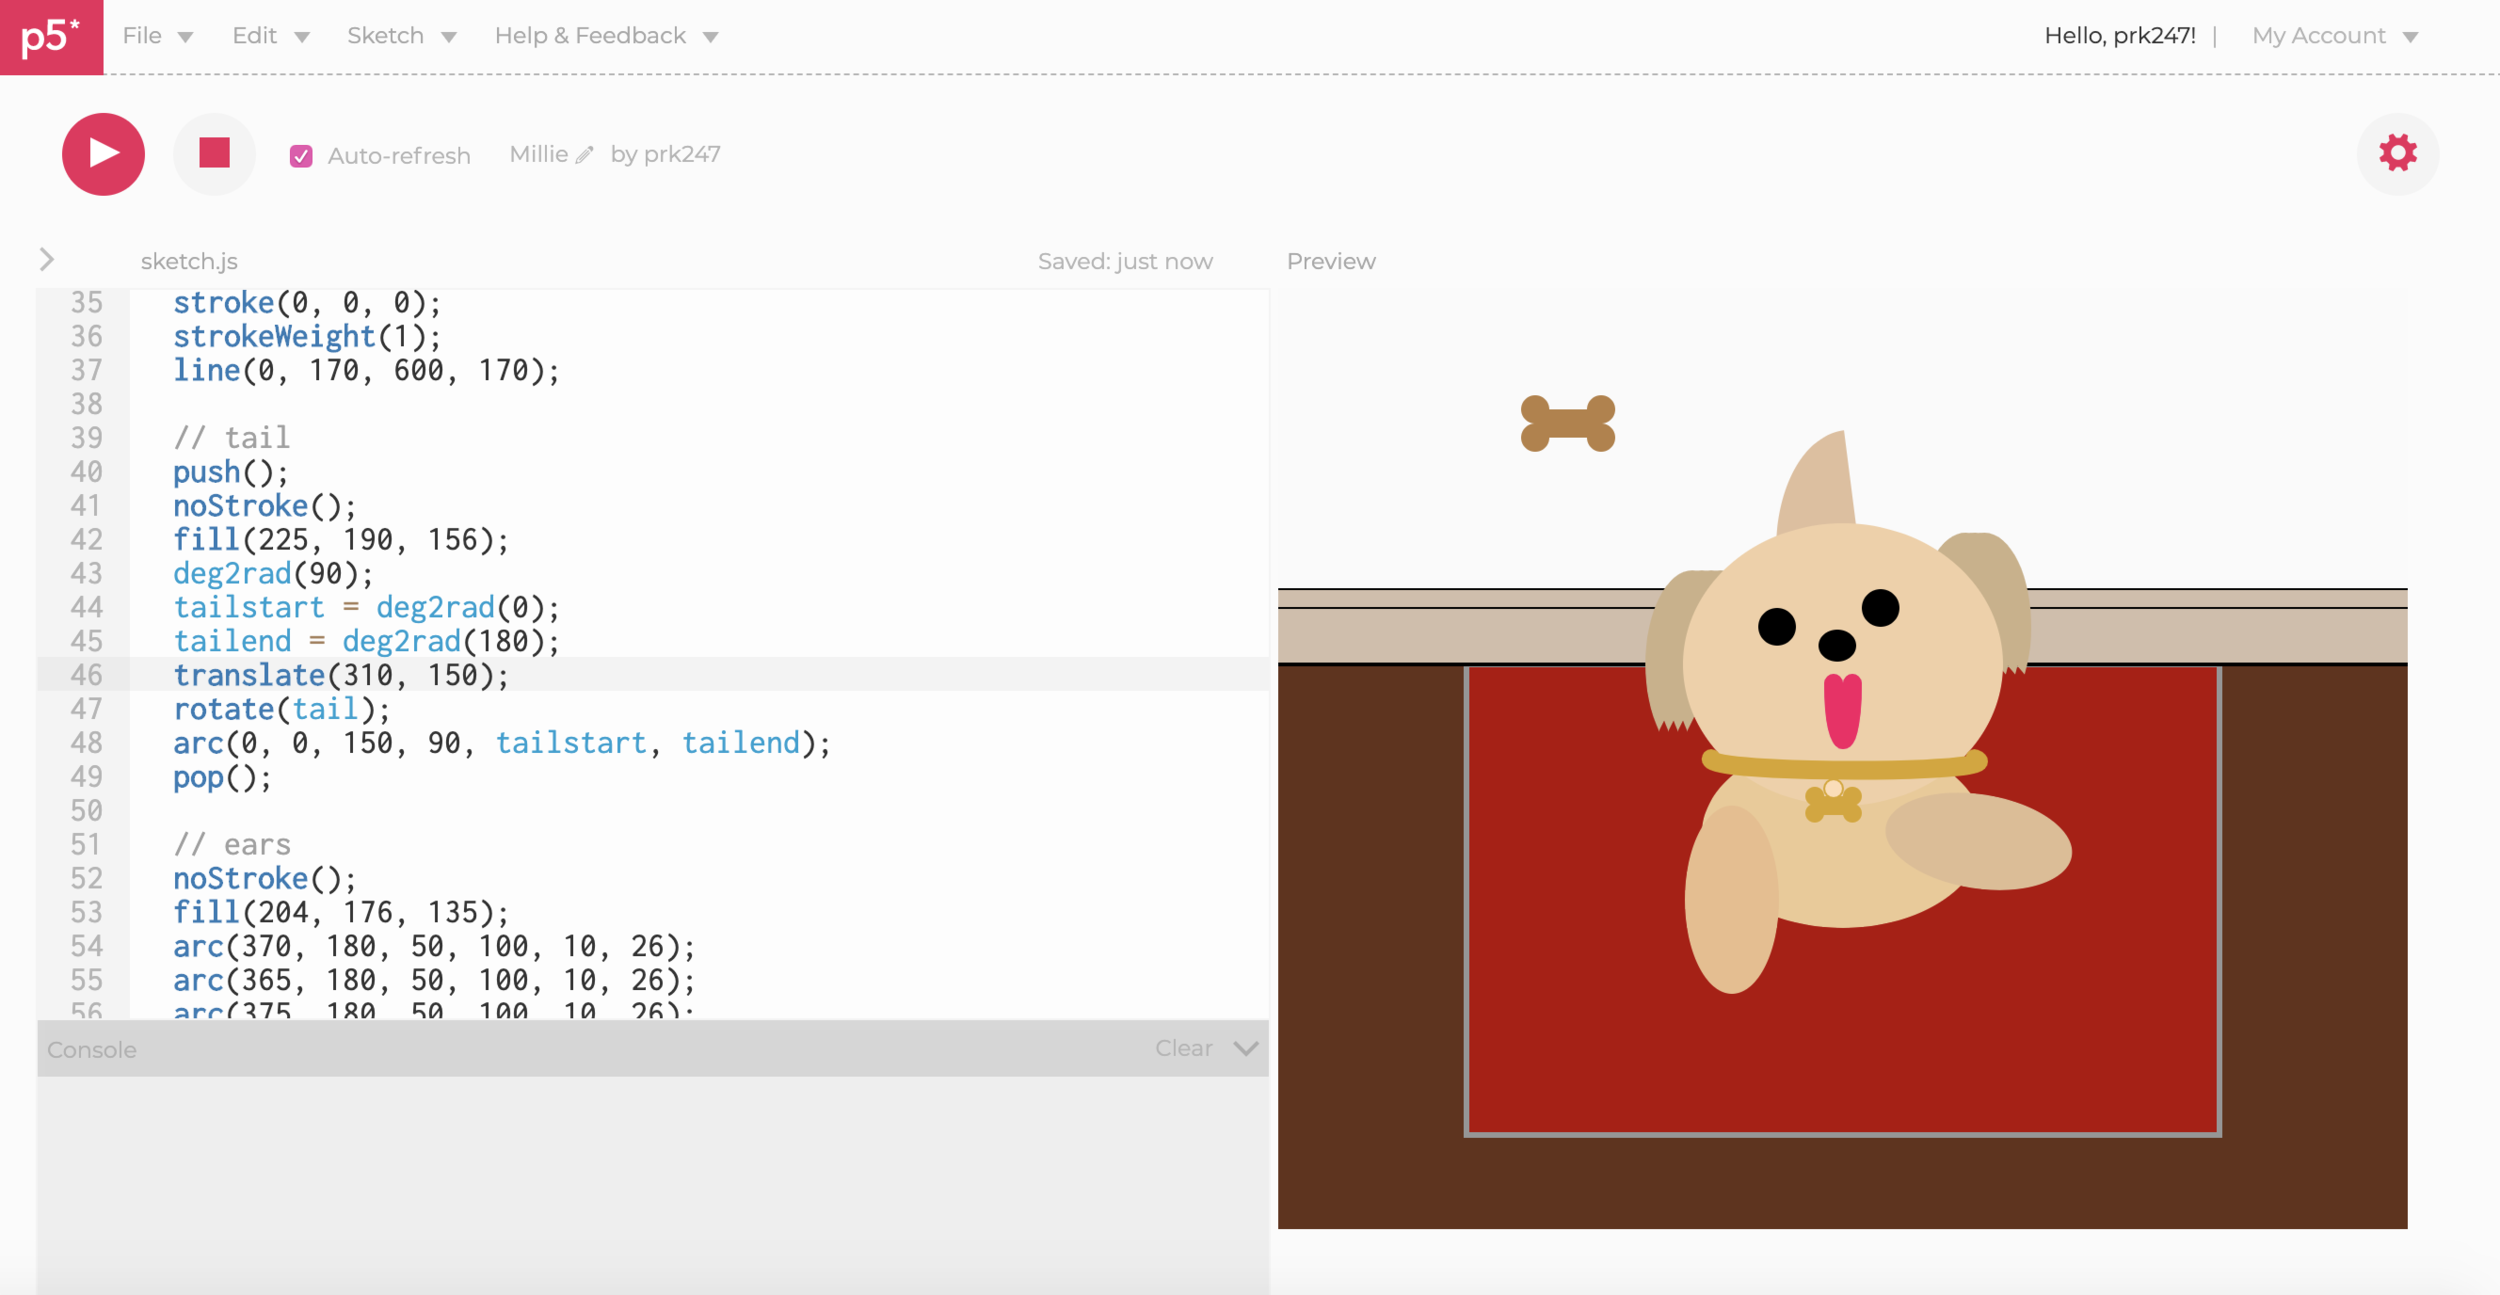Click the '// tail' comment line

point(231,438)
